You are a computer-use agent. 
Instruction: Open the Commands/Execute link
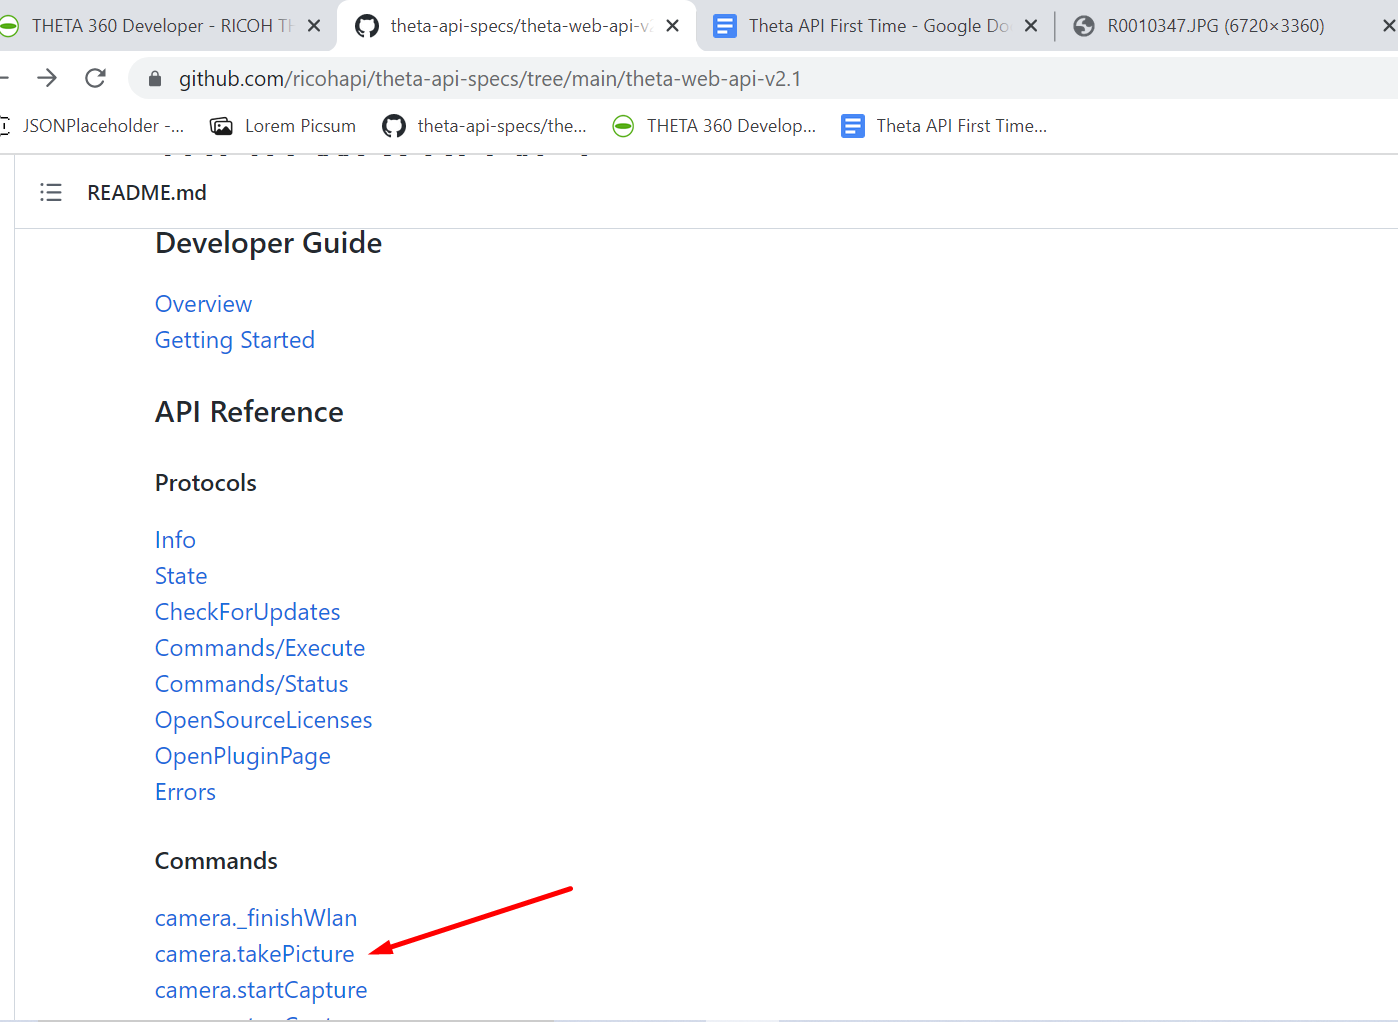click(x=260, y=648)
